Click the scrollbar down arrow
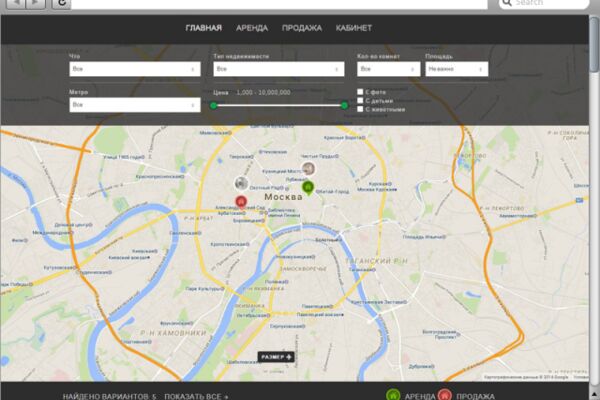This screenshot has width=600, height=400. (594, 394)
